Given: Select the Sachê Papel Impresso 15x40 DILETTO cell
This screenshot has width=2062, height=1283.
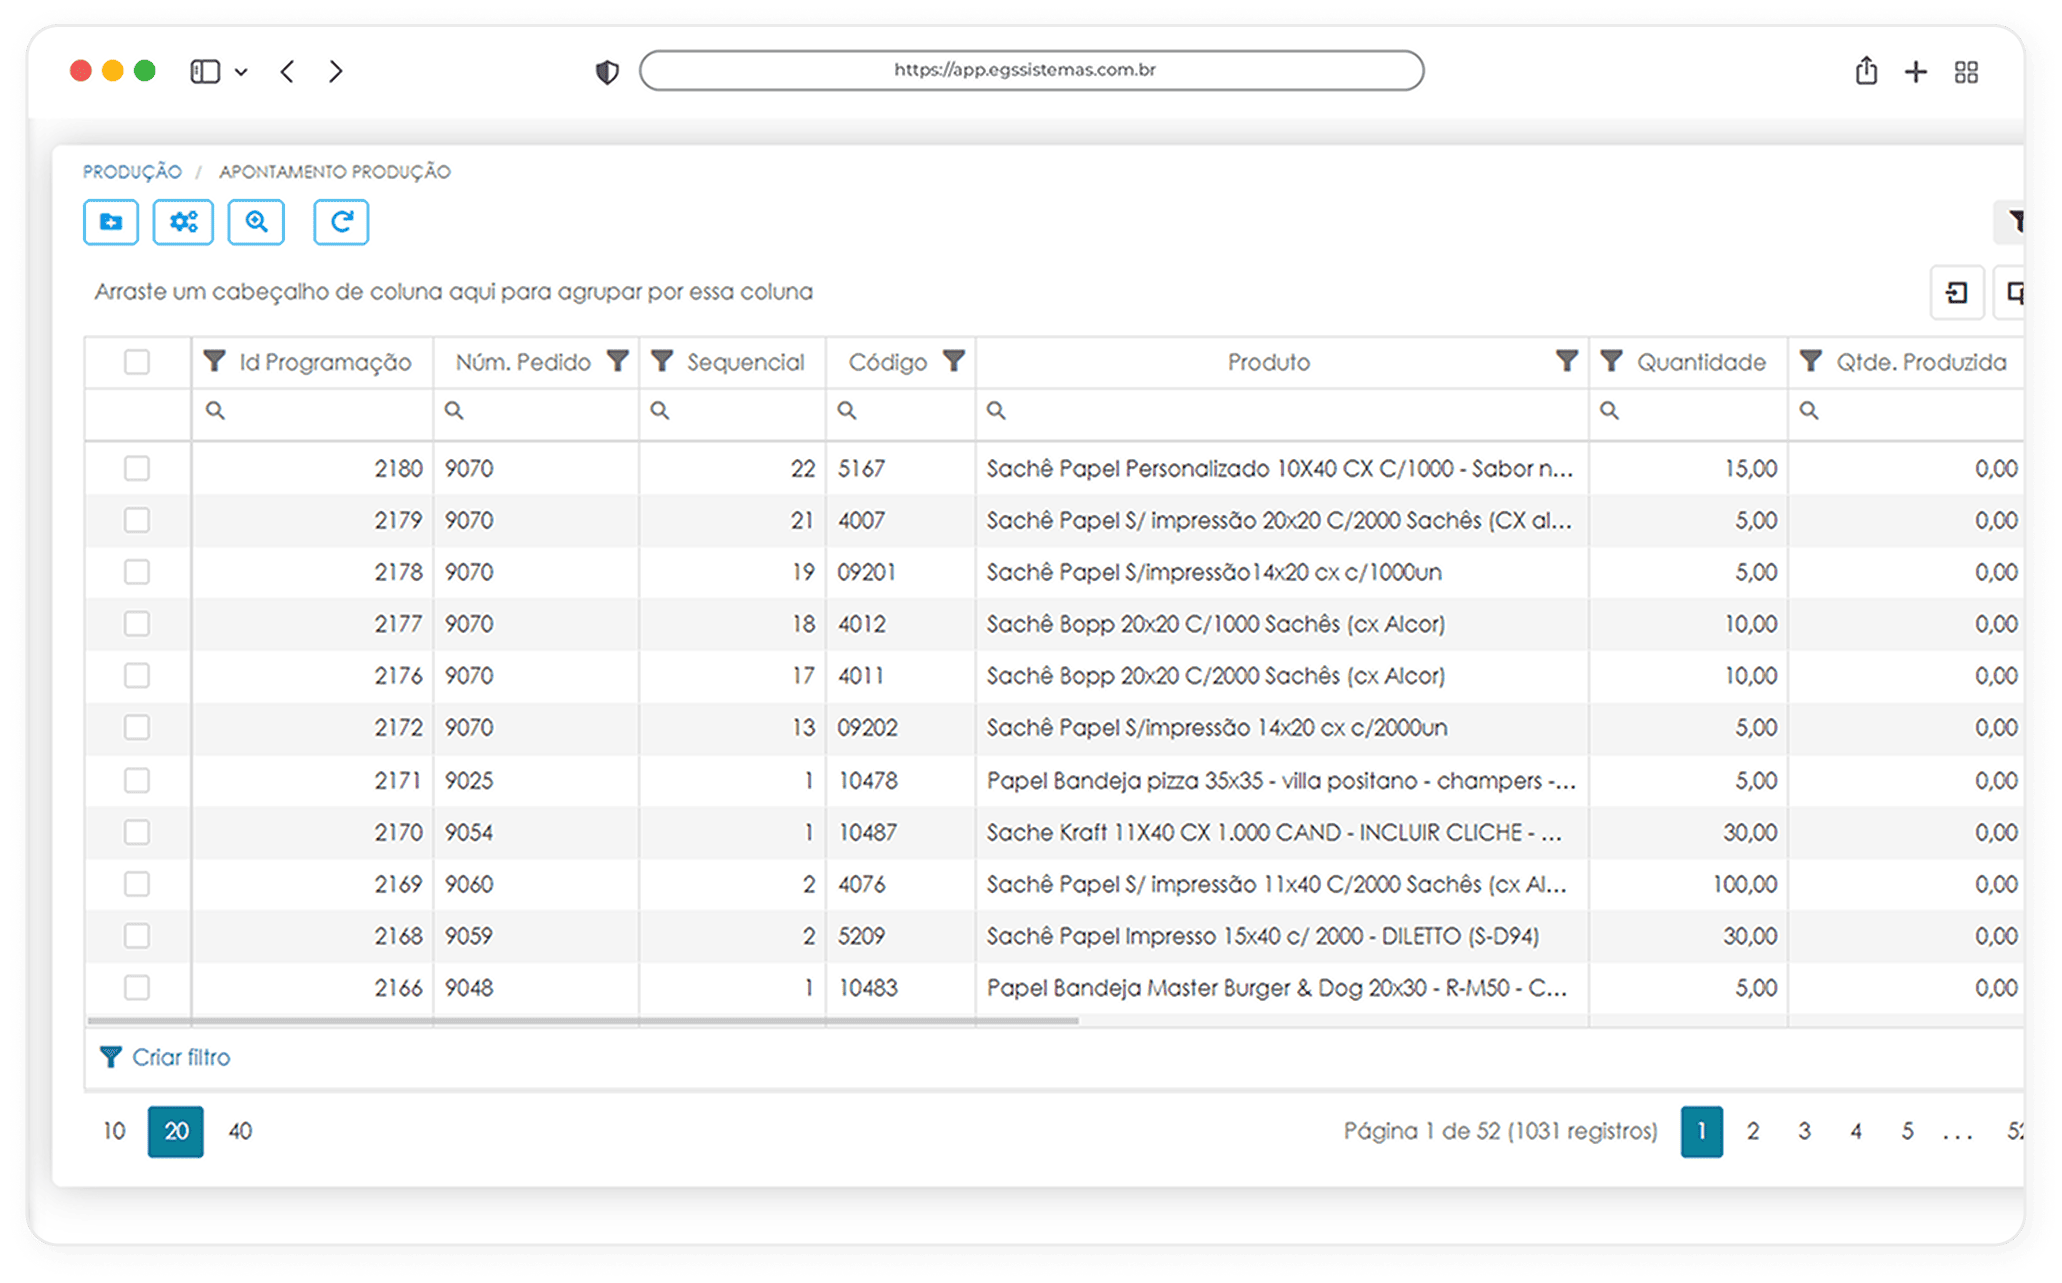Looking at the screenshot, I should point(1282,936).
